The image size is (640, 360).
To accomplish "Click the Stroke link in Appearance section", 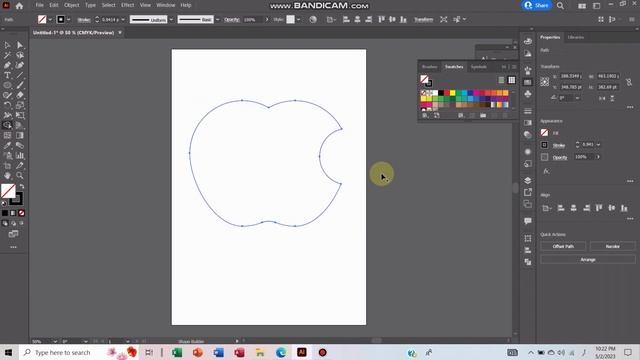I will (559, 146).
